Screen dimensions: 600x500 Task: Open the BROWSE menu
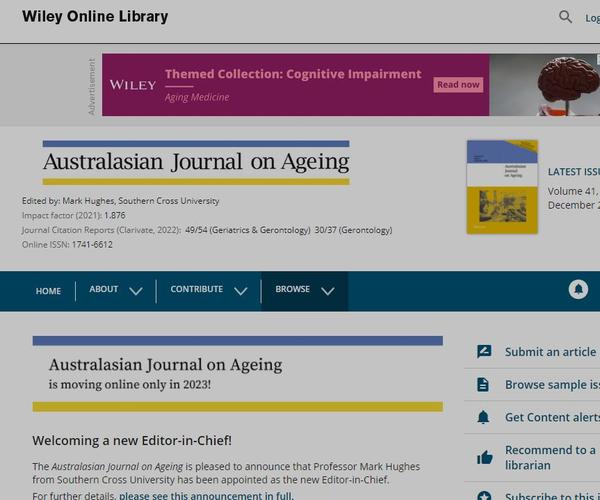292,289
